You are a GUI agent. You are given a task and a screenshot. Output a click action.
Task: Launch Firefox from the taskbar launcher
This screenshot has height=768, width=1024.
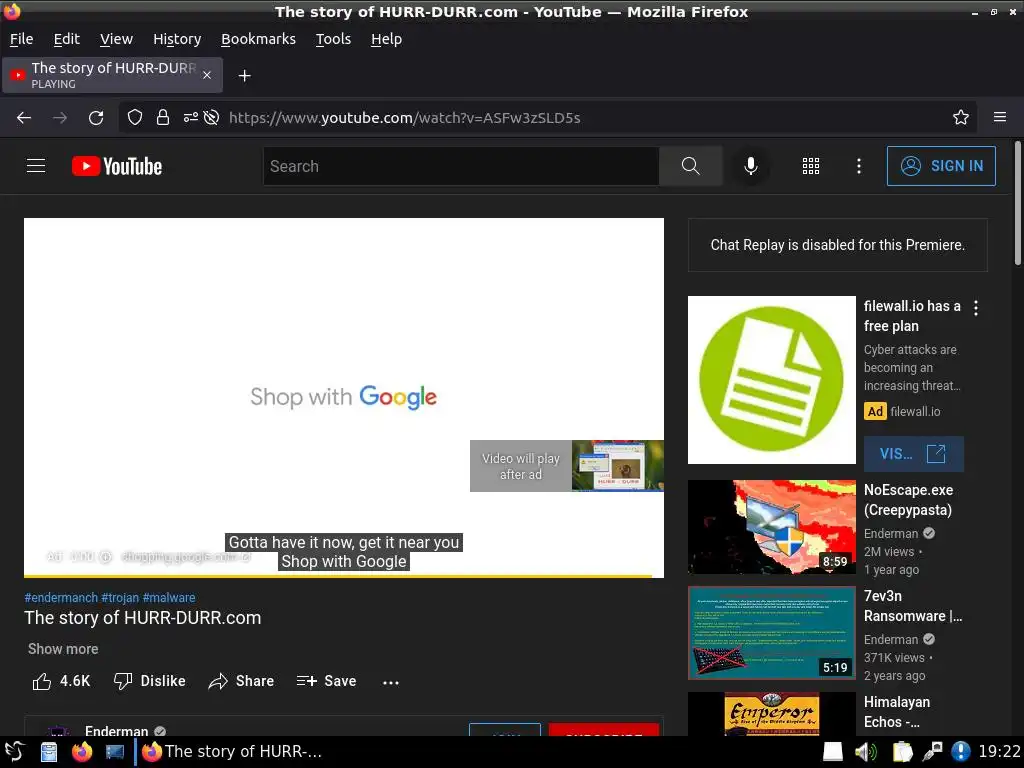coord(82,752)
